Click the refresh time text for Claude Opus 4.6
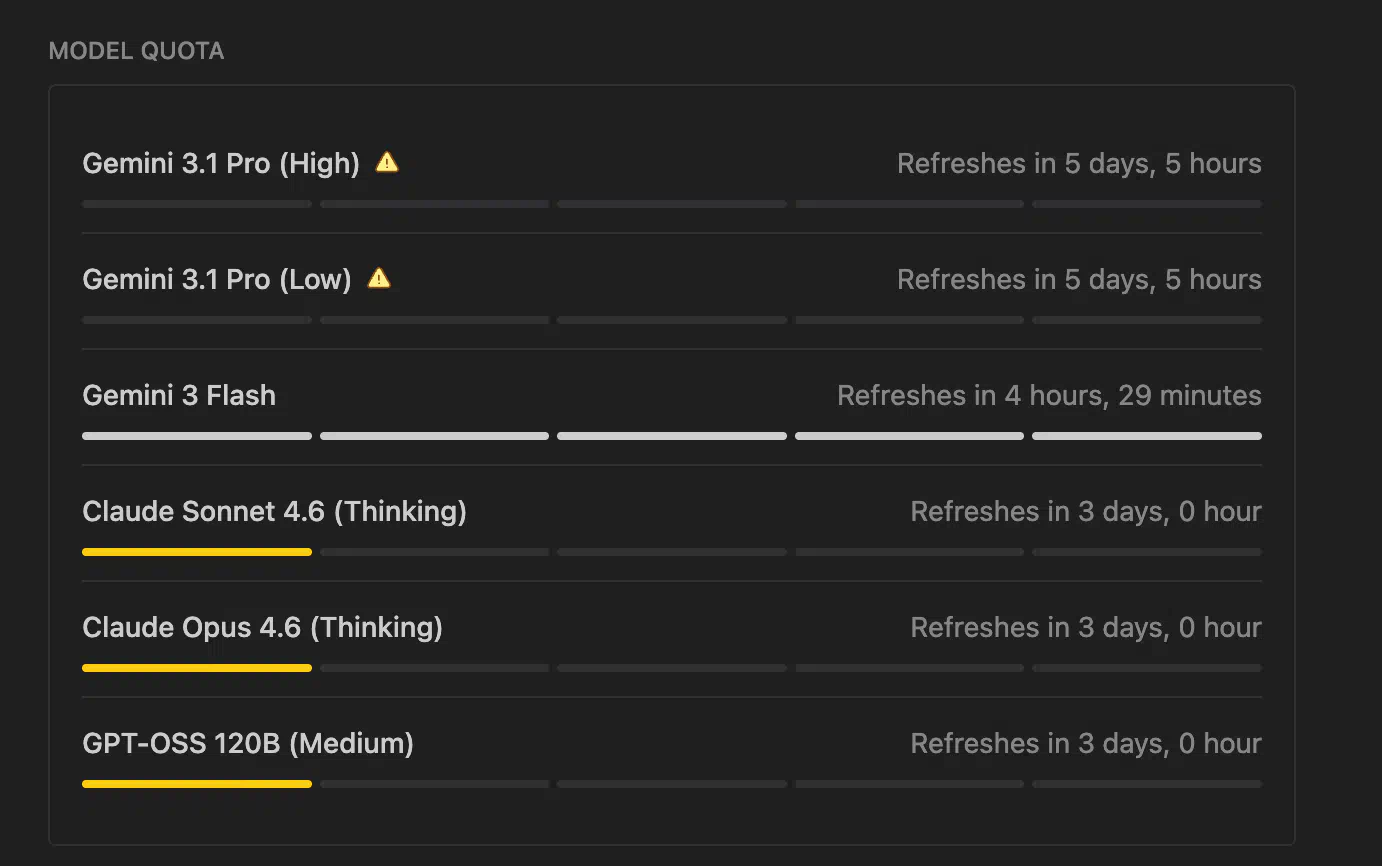1382x866 pixels. (x=1086, y=628)
